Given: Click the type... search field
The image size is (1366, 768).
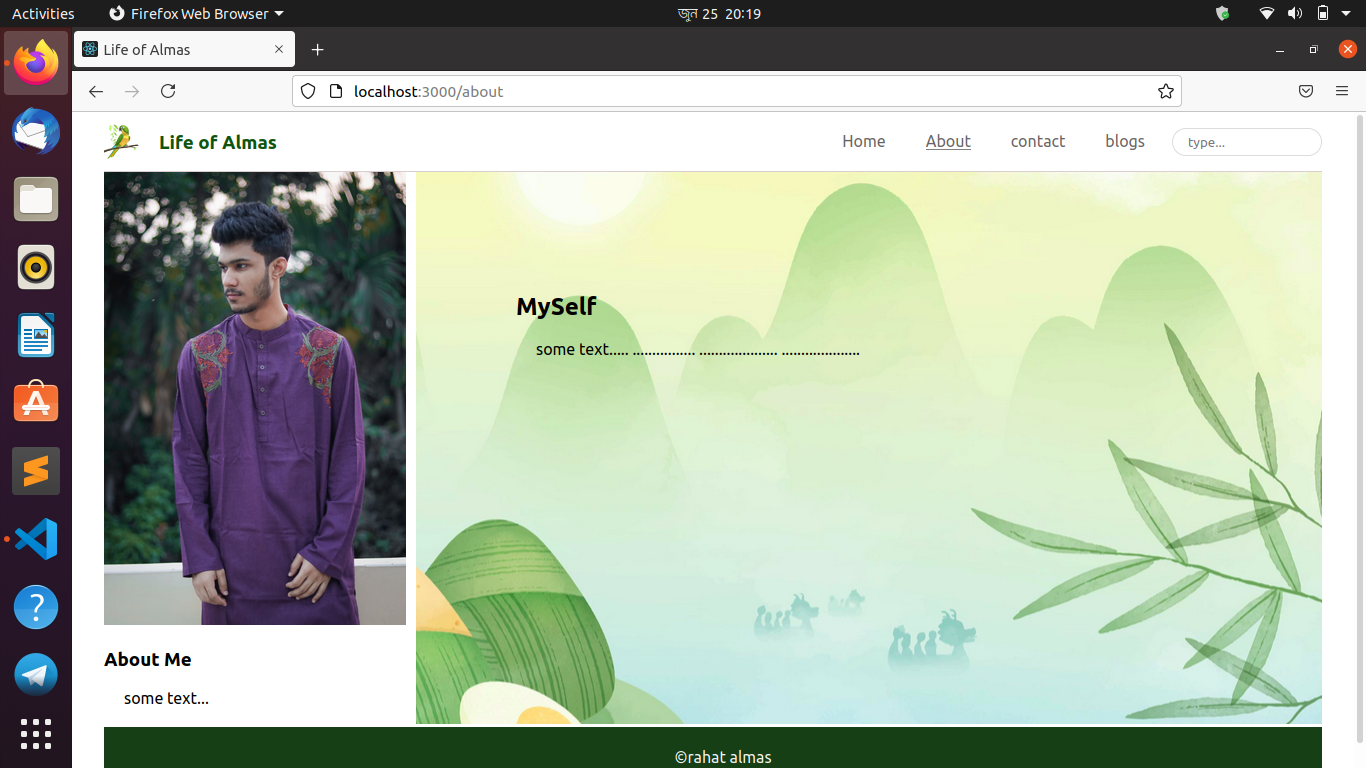Looking at the screenshot, I should [1246, 141].
